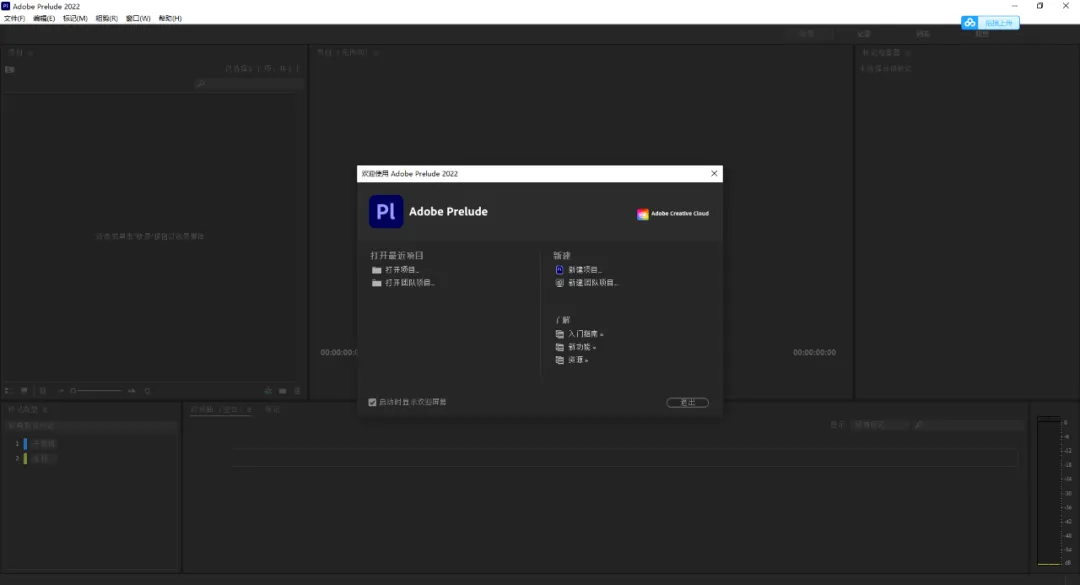The height and width of the screenshot is (585, 1080).
Task: Click the Pl Adobe Prelude app logo
Action: (x=386, y=212)
